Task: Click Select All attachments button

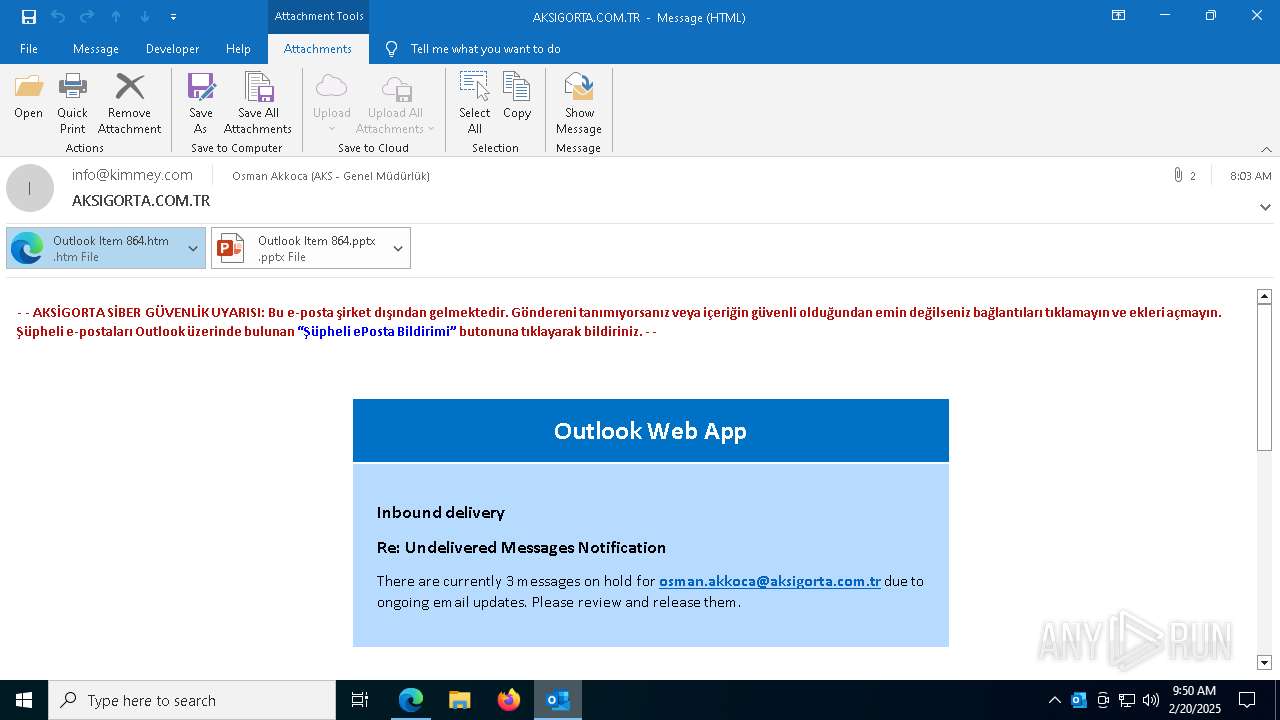Action: click(475, 104)
